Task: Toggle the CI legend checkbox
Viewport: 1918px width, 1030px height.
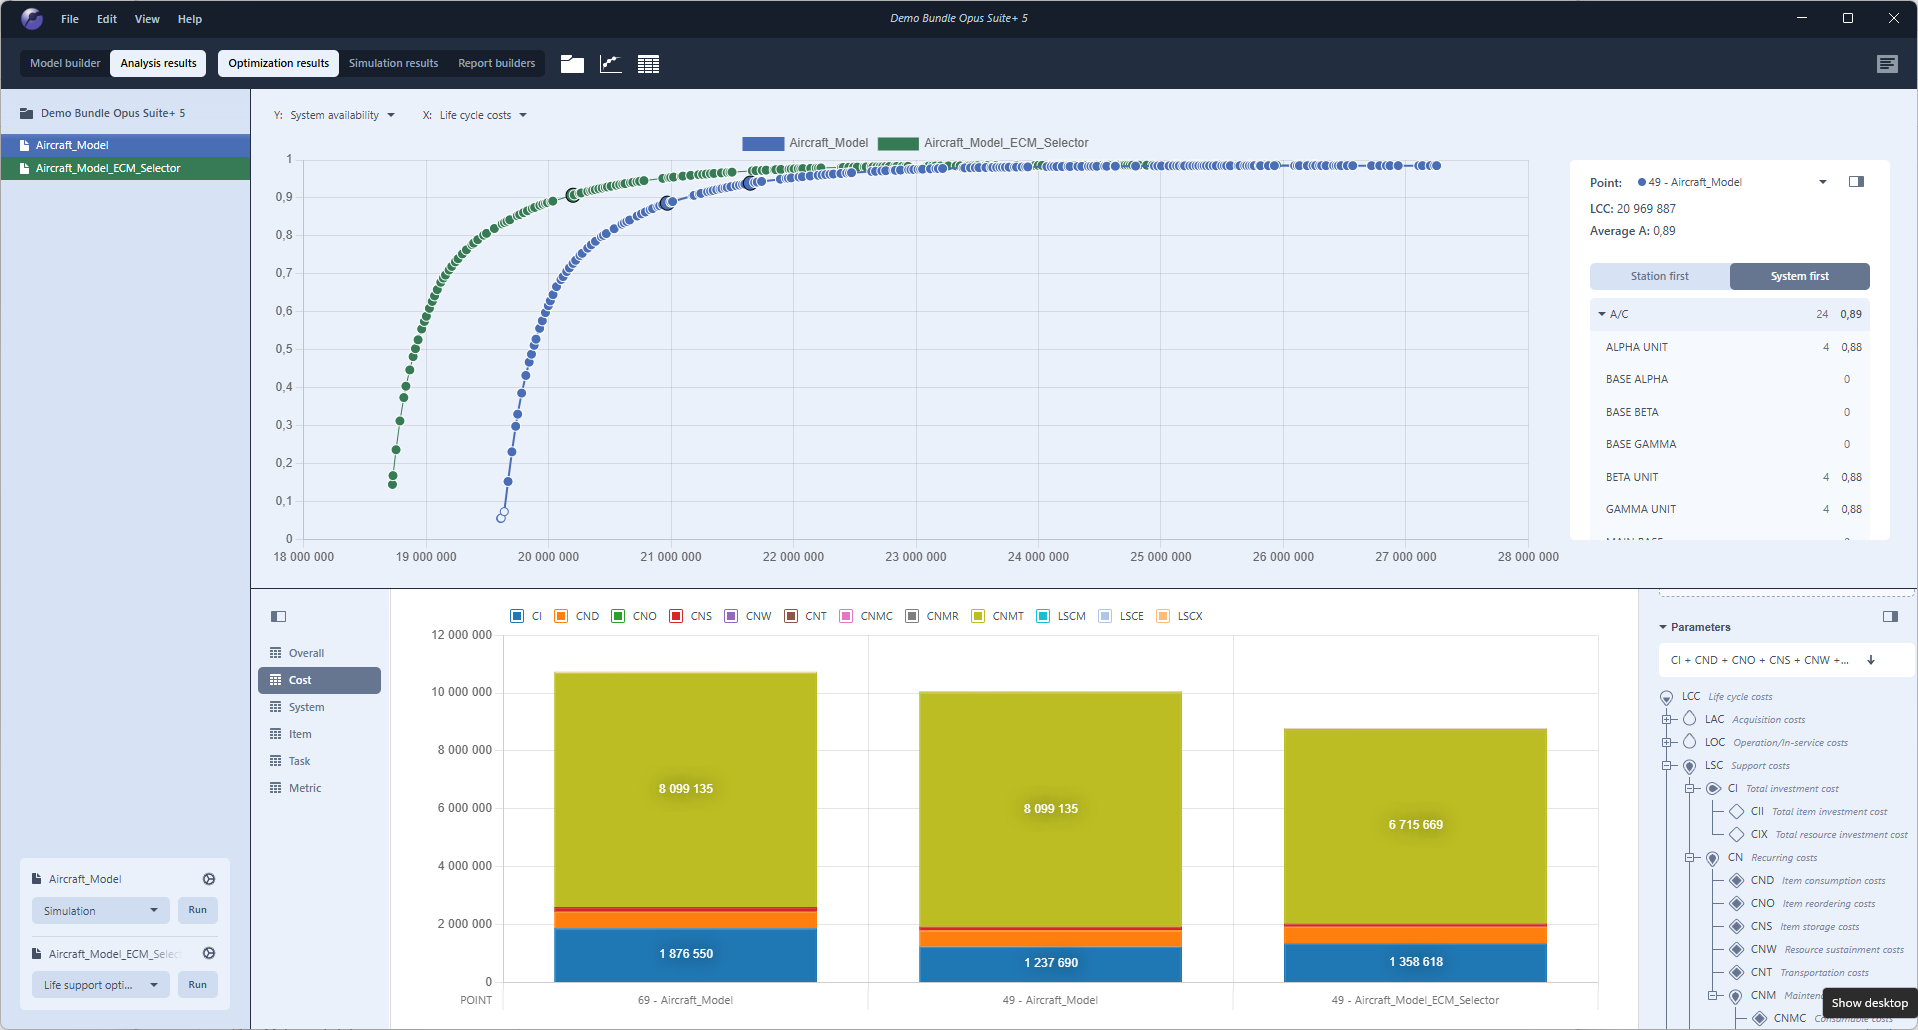Action: tap(517, 616)
